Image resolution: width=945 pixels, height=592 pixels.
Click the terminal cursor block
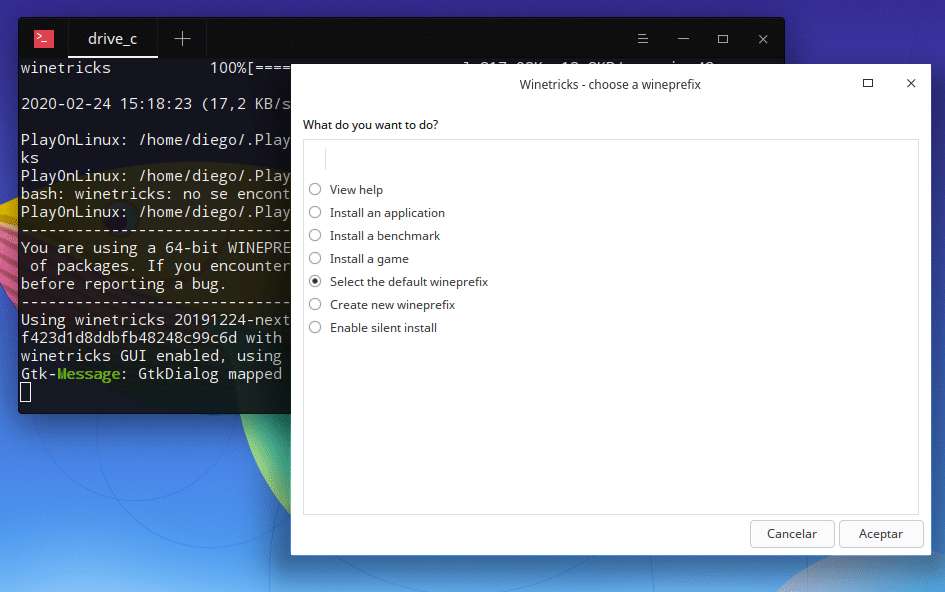tap(25, 392)
